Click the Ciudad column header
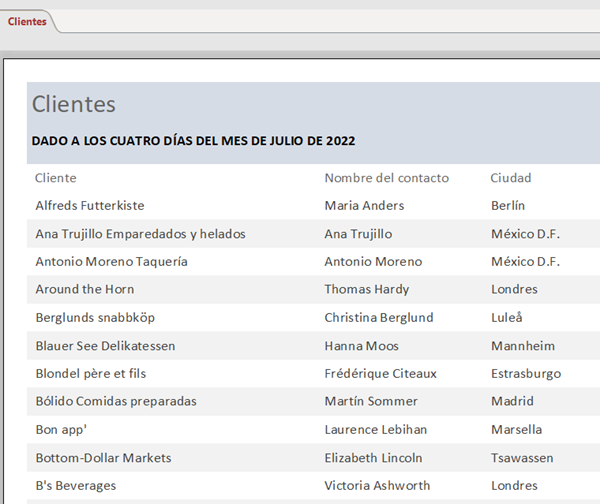The width and height of the screenshot is (600, 504). coord(510,178)
